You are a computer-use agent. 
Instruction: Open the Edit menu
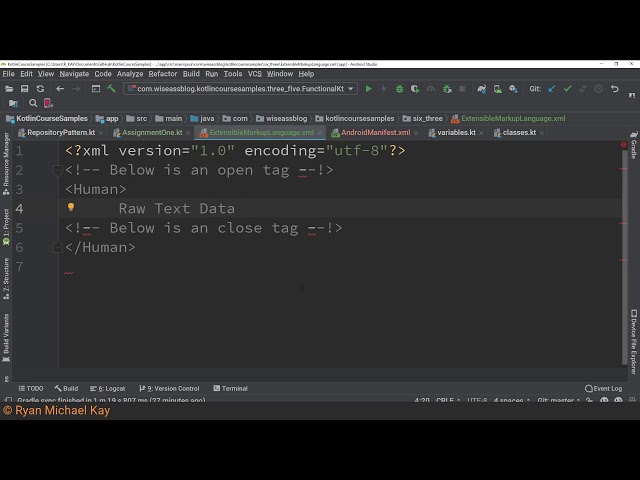pyautogui.click(x=26, y=74)
